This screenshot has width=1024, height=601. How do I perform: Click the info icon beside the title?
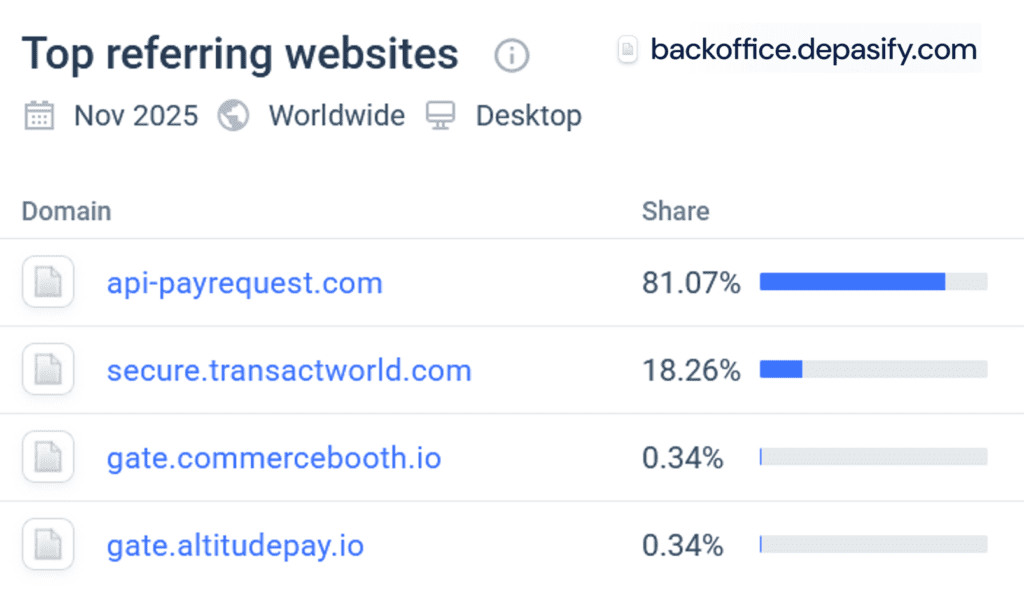(511, 56)
